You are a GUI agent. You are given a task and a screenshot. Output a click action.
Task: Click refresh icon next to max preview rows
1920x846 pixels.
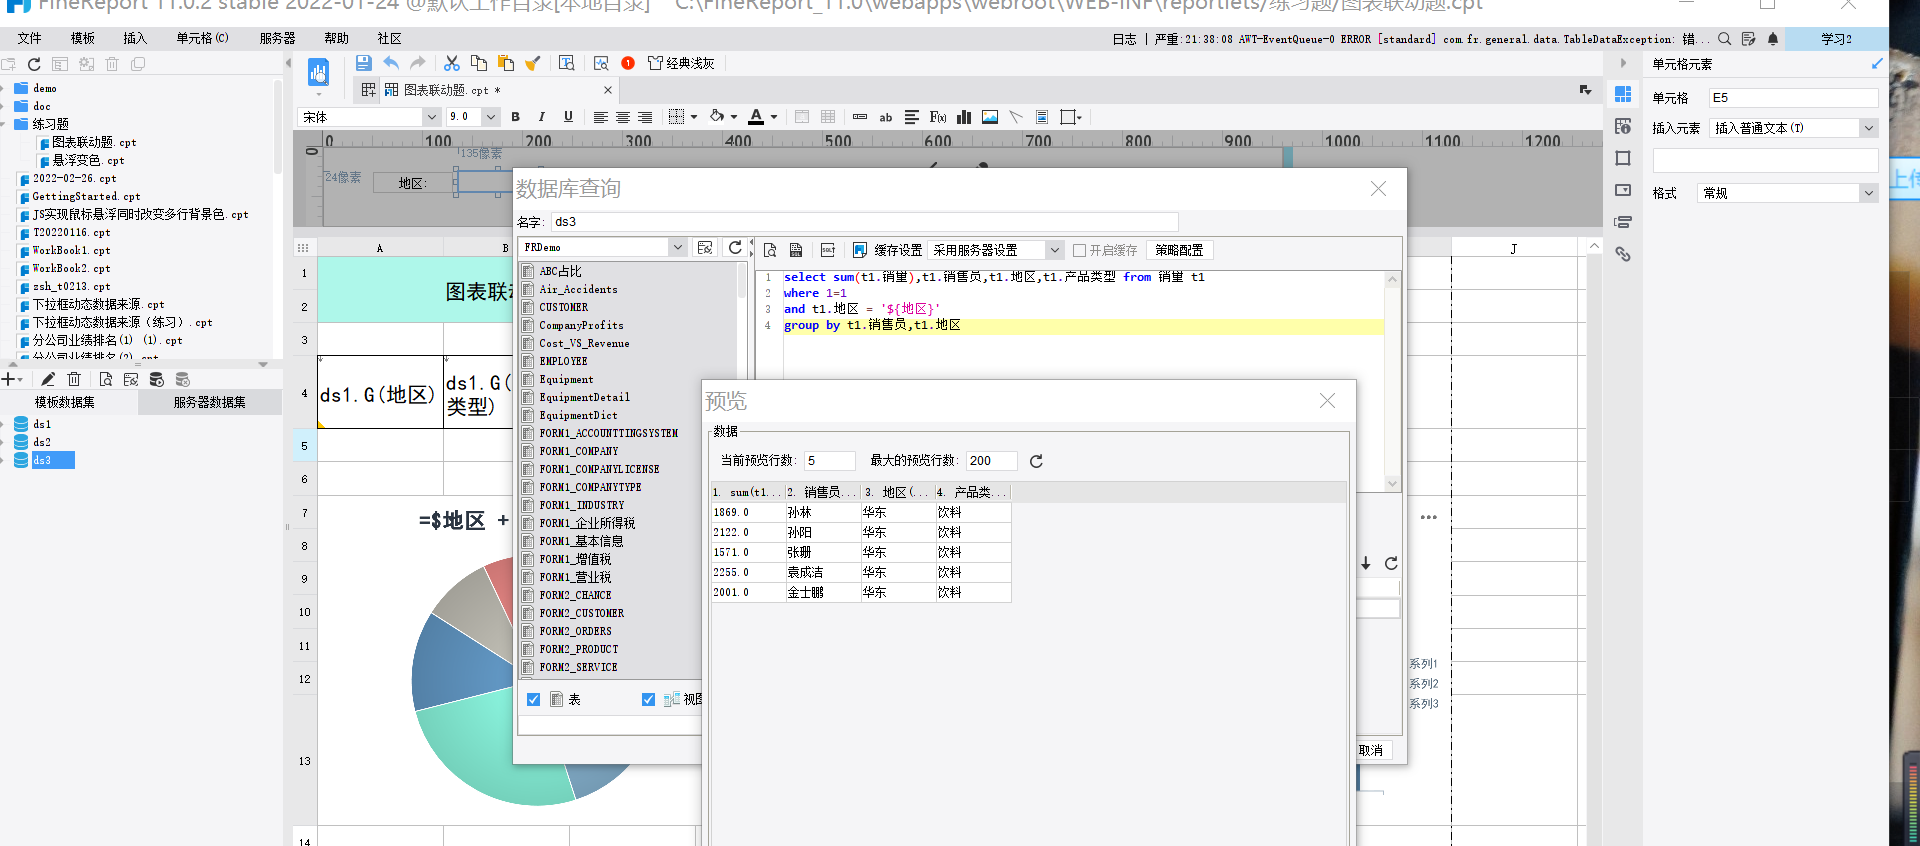1036,461
